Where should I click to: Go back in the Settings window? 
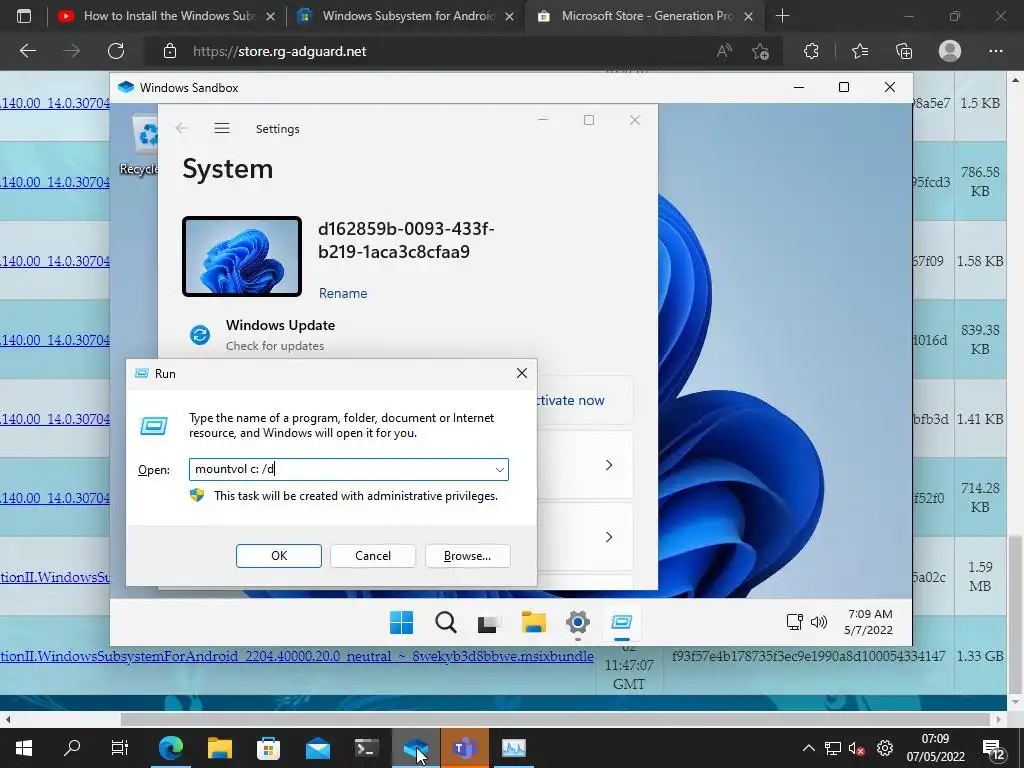click(182, 128)
